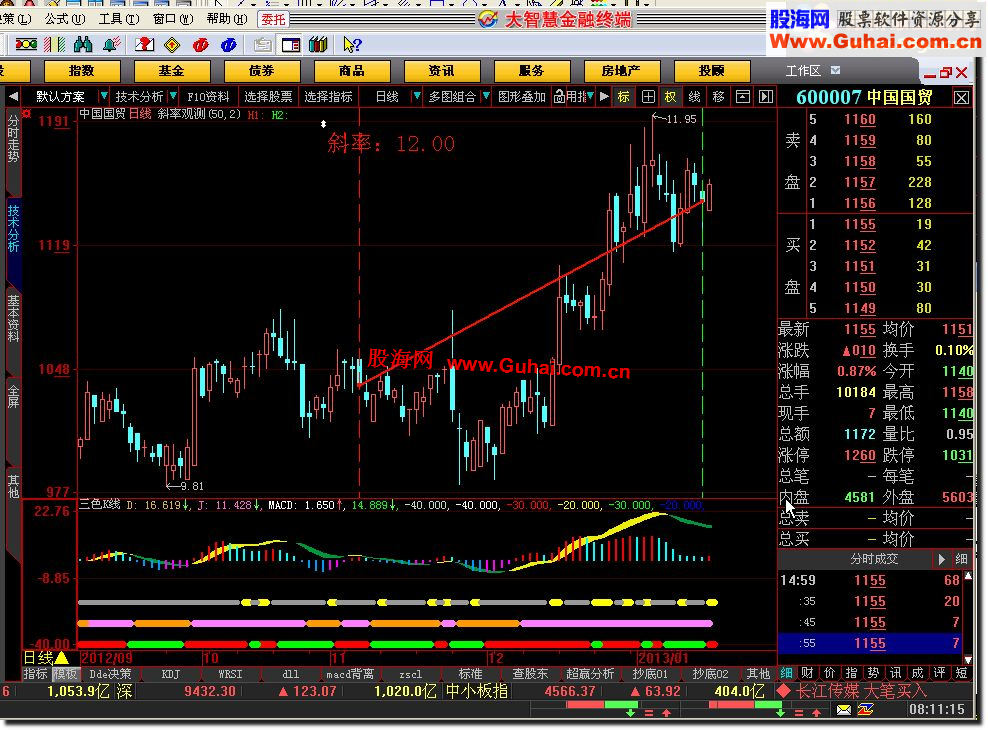
Task: Expand the 用指 dropdown arrow
Action: 590,96
